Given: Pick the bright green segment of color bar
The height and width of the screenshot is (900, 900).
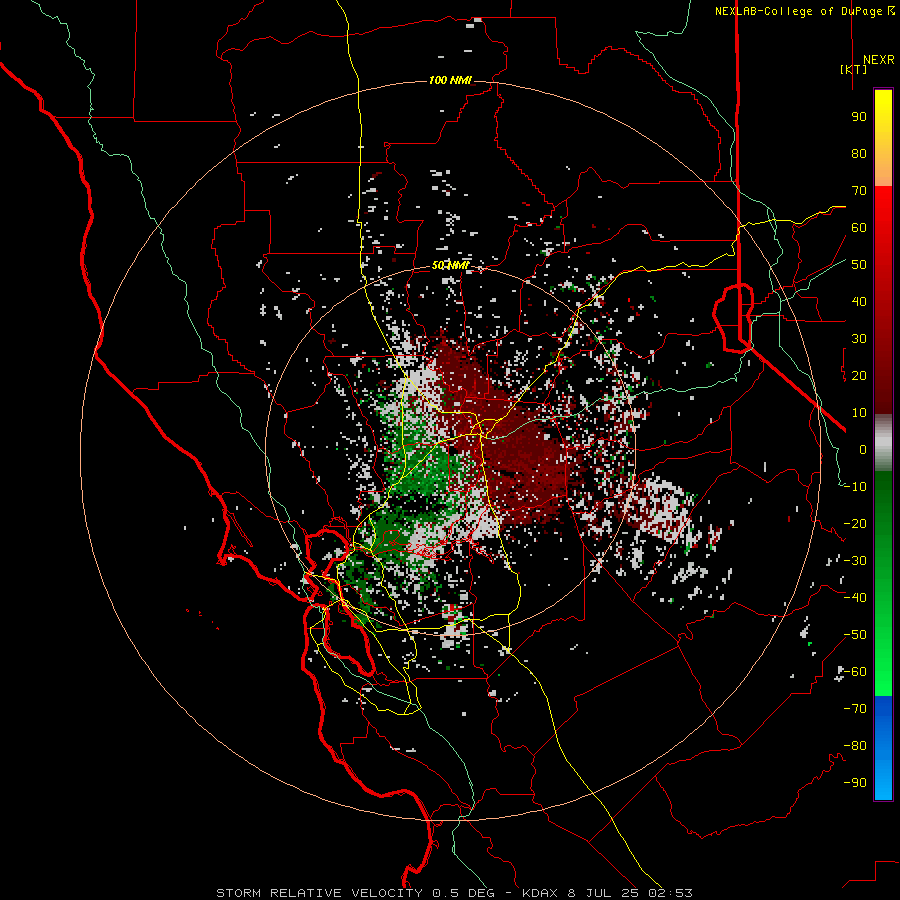Looking at the screenshot, I should 883,660.
